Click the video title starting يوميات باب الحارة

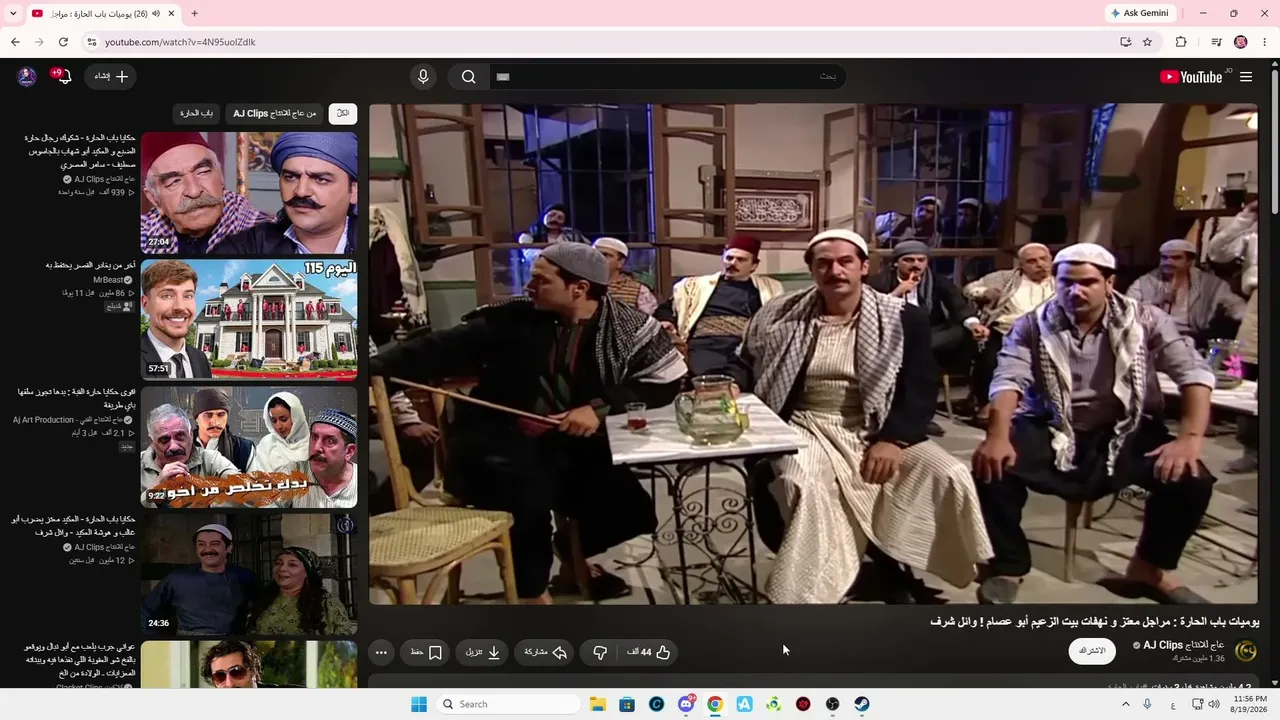(1094, 622)
